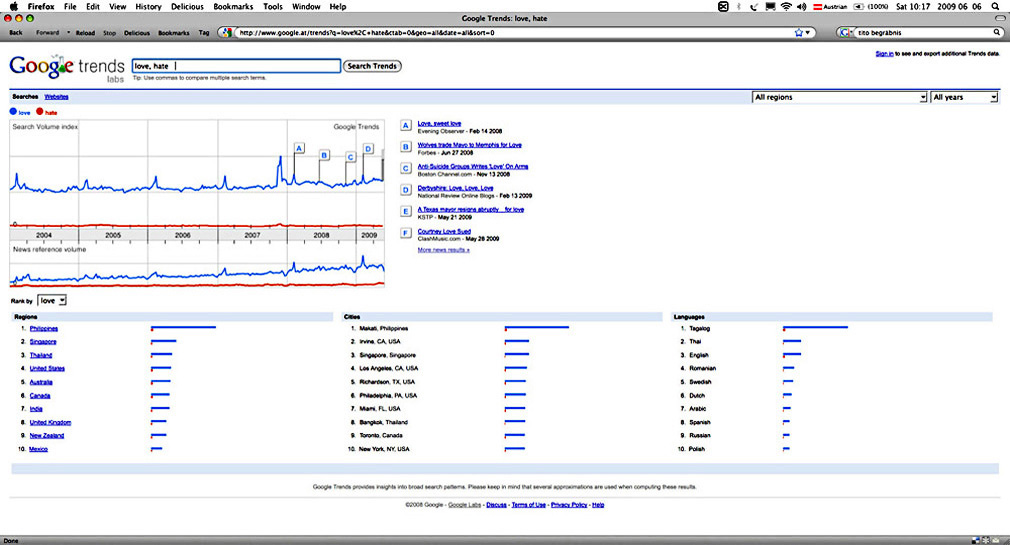Open Anti-Suicide Groups Writes Love link

[x=473, y=166]
